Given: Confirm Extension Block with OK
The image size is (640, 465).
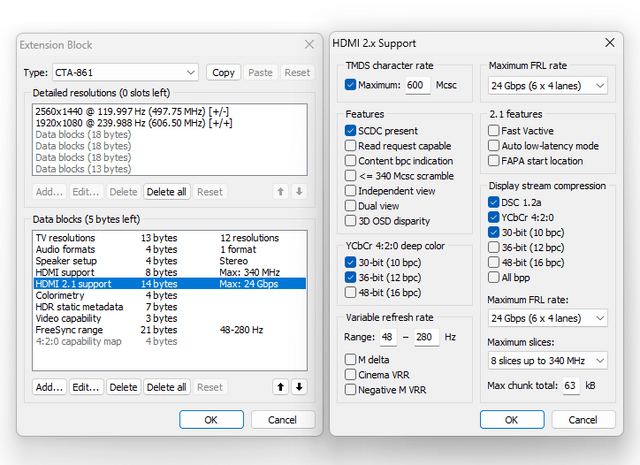Looking at the screenshot, I should pyautogui.click(x=211, y=420).
